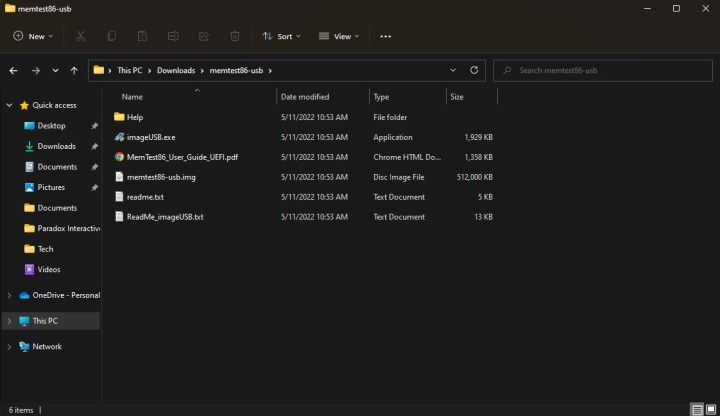This screenshot has height=416, width=720.
Task: Click the Rename icon in toolbar
Action: tap(173, 36)
